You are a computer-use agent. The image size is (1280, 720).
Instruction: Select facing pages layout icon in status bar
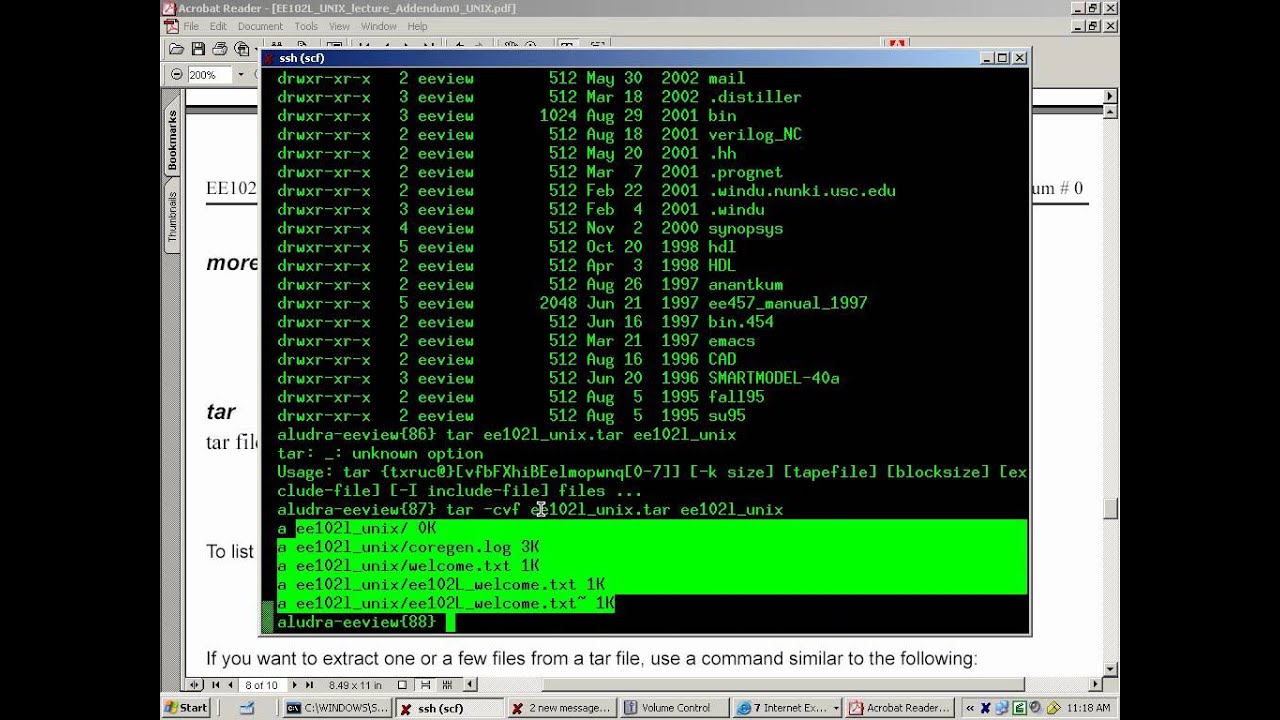click(x=447, y=685)
